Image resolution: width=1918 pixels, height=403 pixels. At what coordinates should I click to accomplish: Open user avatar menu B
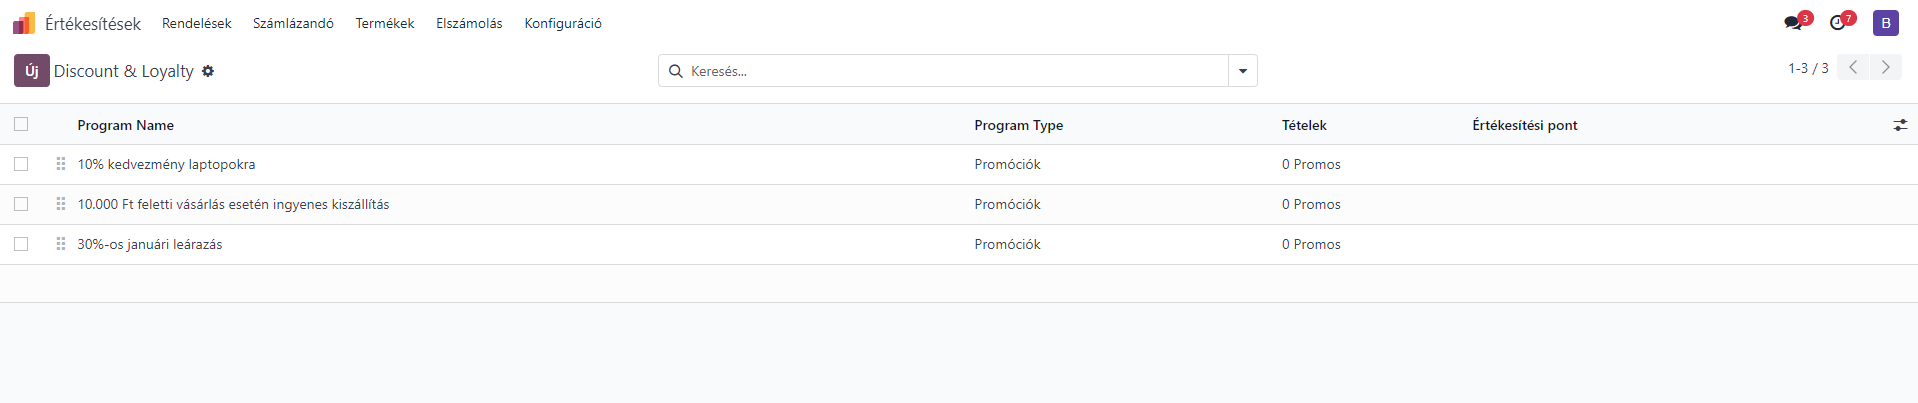point(1886,23)
